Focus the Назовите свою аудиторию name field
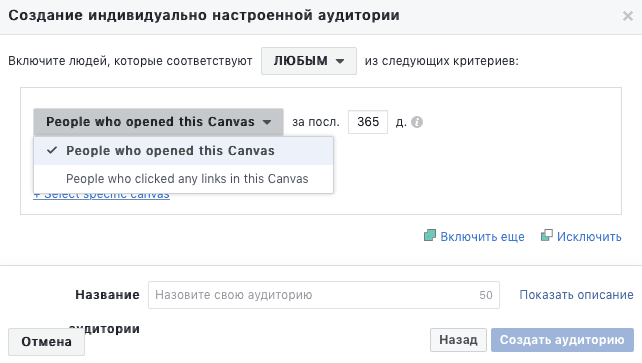The height and width of the screenshot is (363, 642). click(323, 295)
